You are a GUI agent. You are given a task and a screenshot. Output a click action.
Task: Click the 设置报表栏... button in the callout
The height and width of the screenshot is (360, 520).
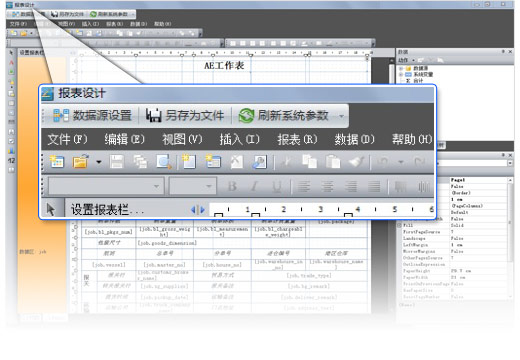[x=107, y=210]
